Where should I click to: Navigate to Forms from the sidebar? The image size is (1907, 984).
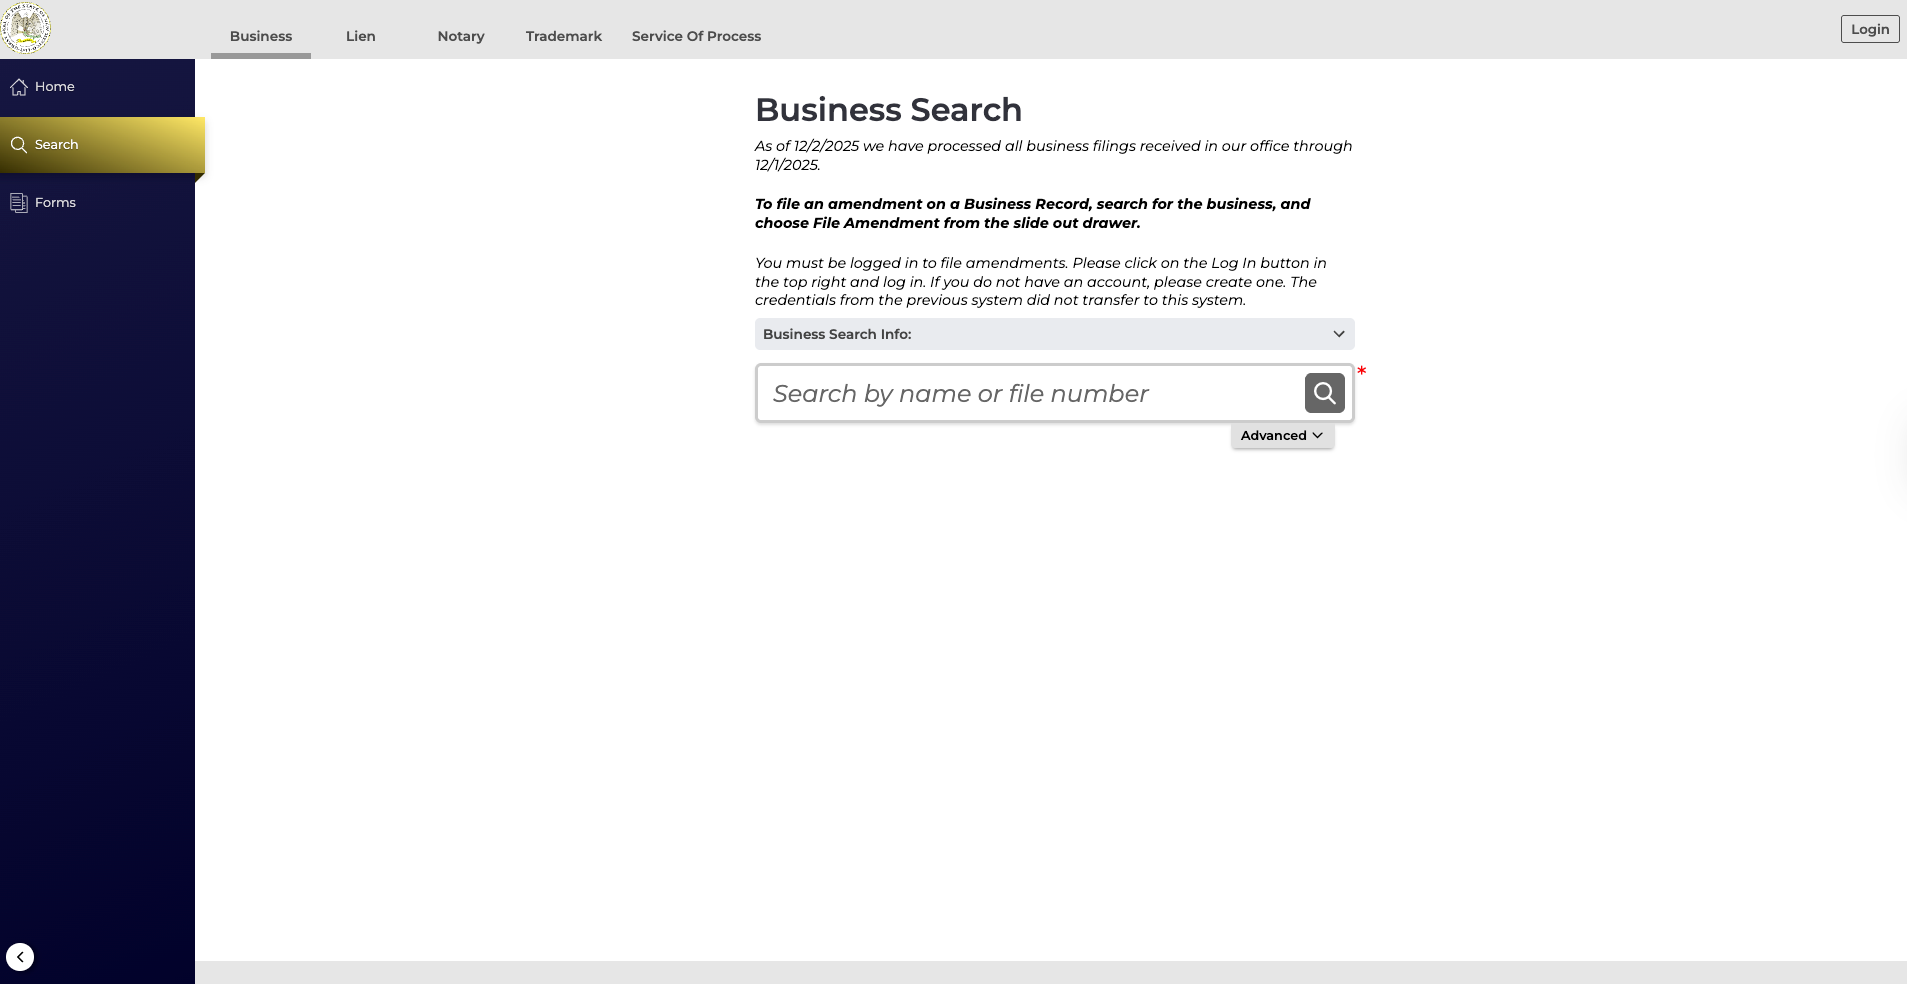click(57, 202)
